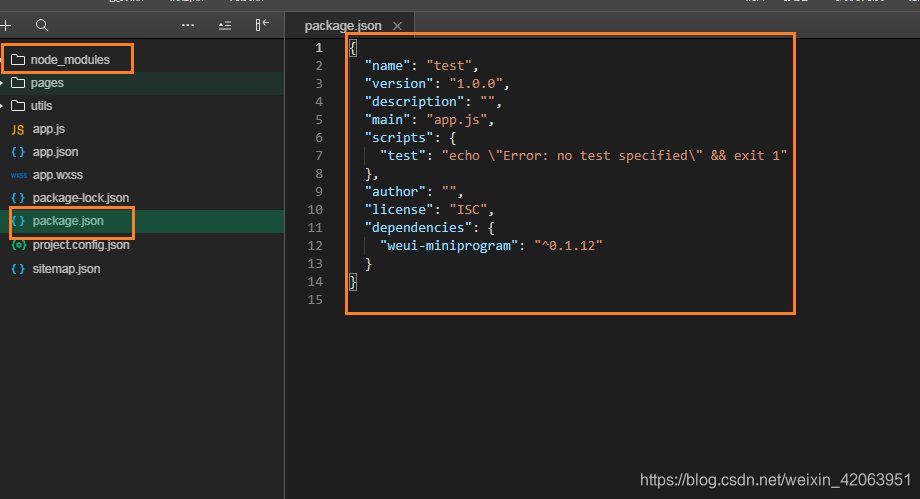
Task: Click the echo Error command string
Action: (x=614, y=156)
